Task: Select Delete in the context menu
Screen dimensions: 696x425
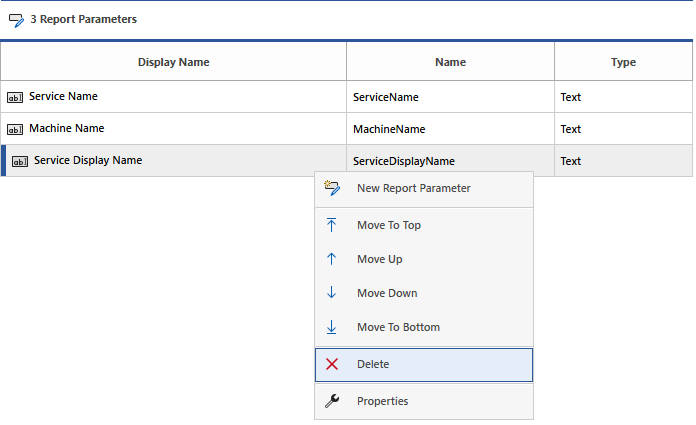Action: click(373, 365)
